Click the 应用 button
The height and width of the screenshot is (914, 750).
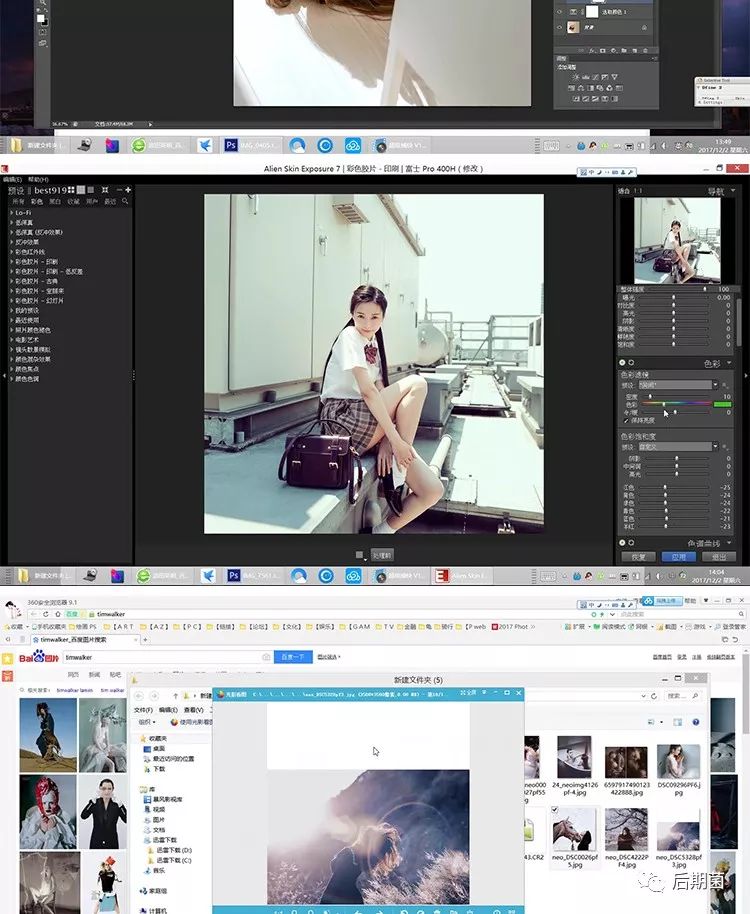678,557
